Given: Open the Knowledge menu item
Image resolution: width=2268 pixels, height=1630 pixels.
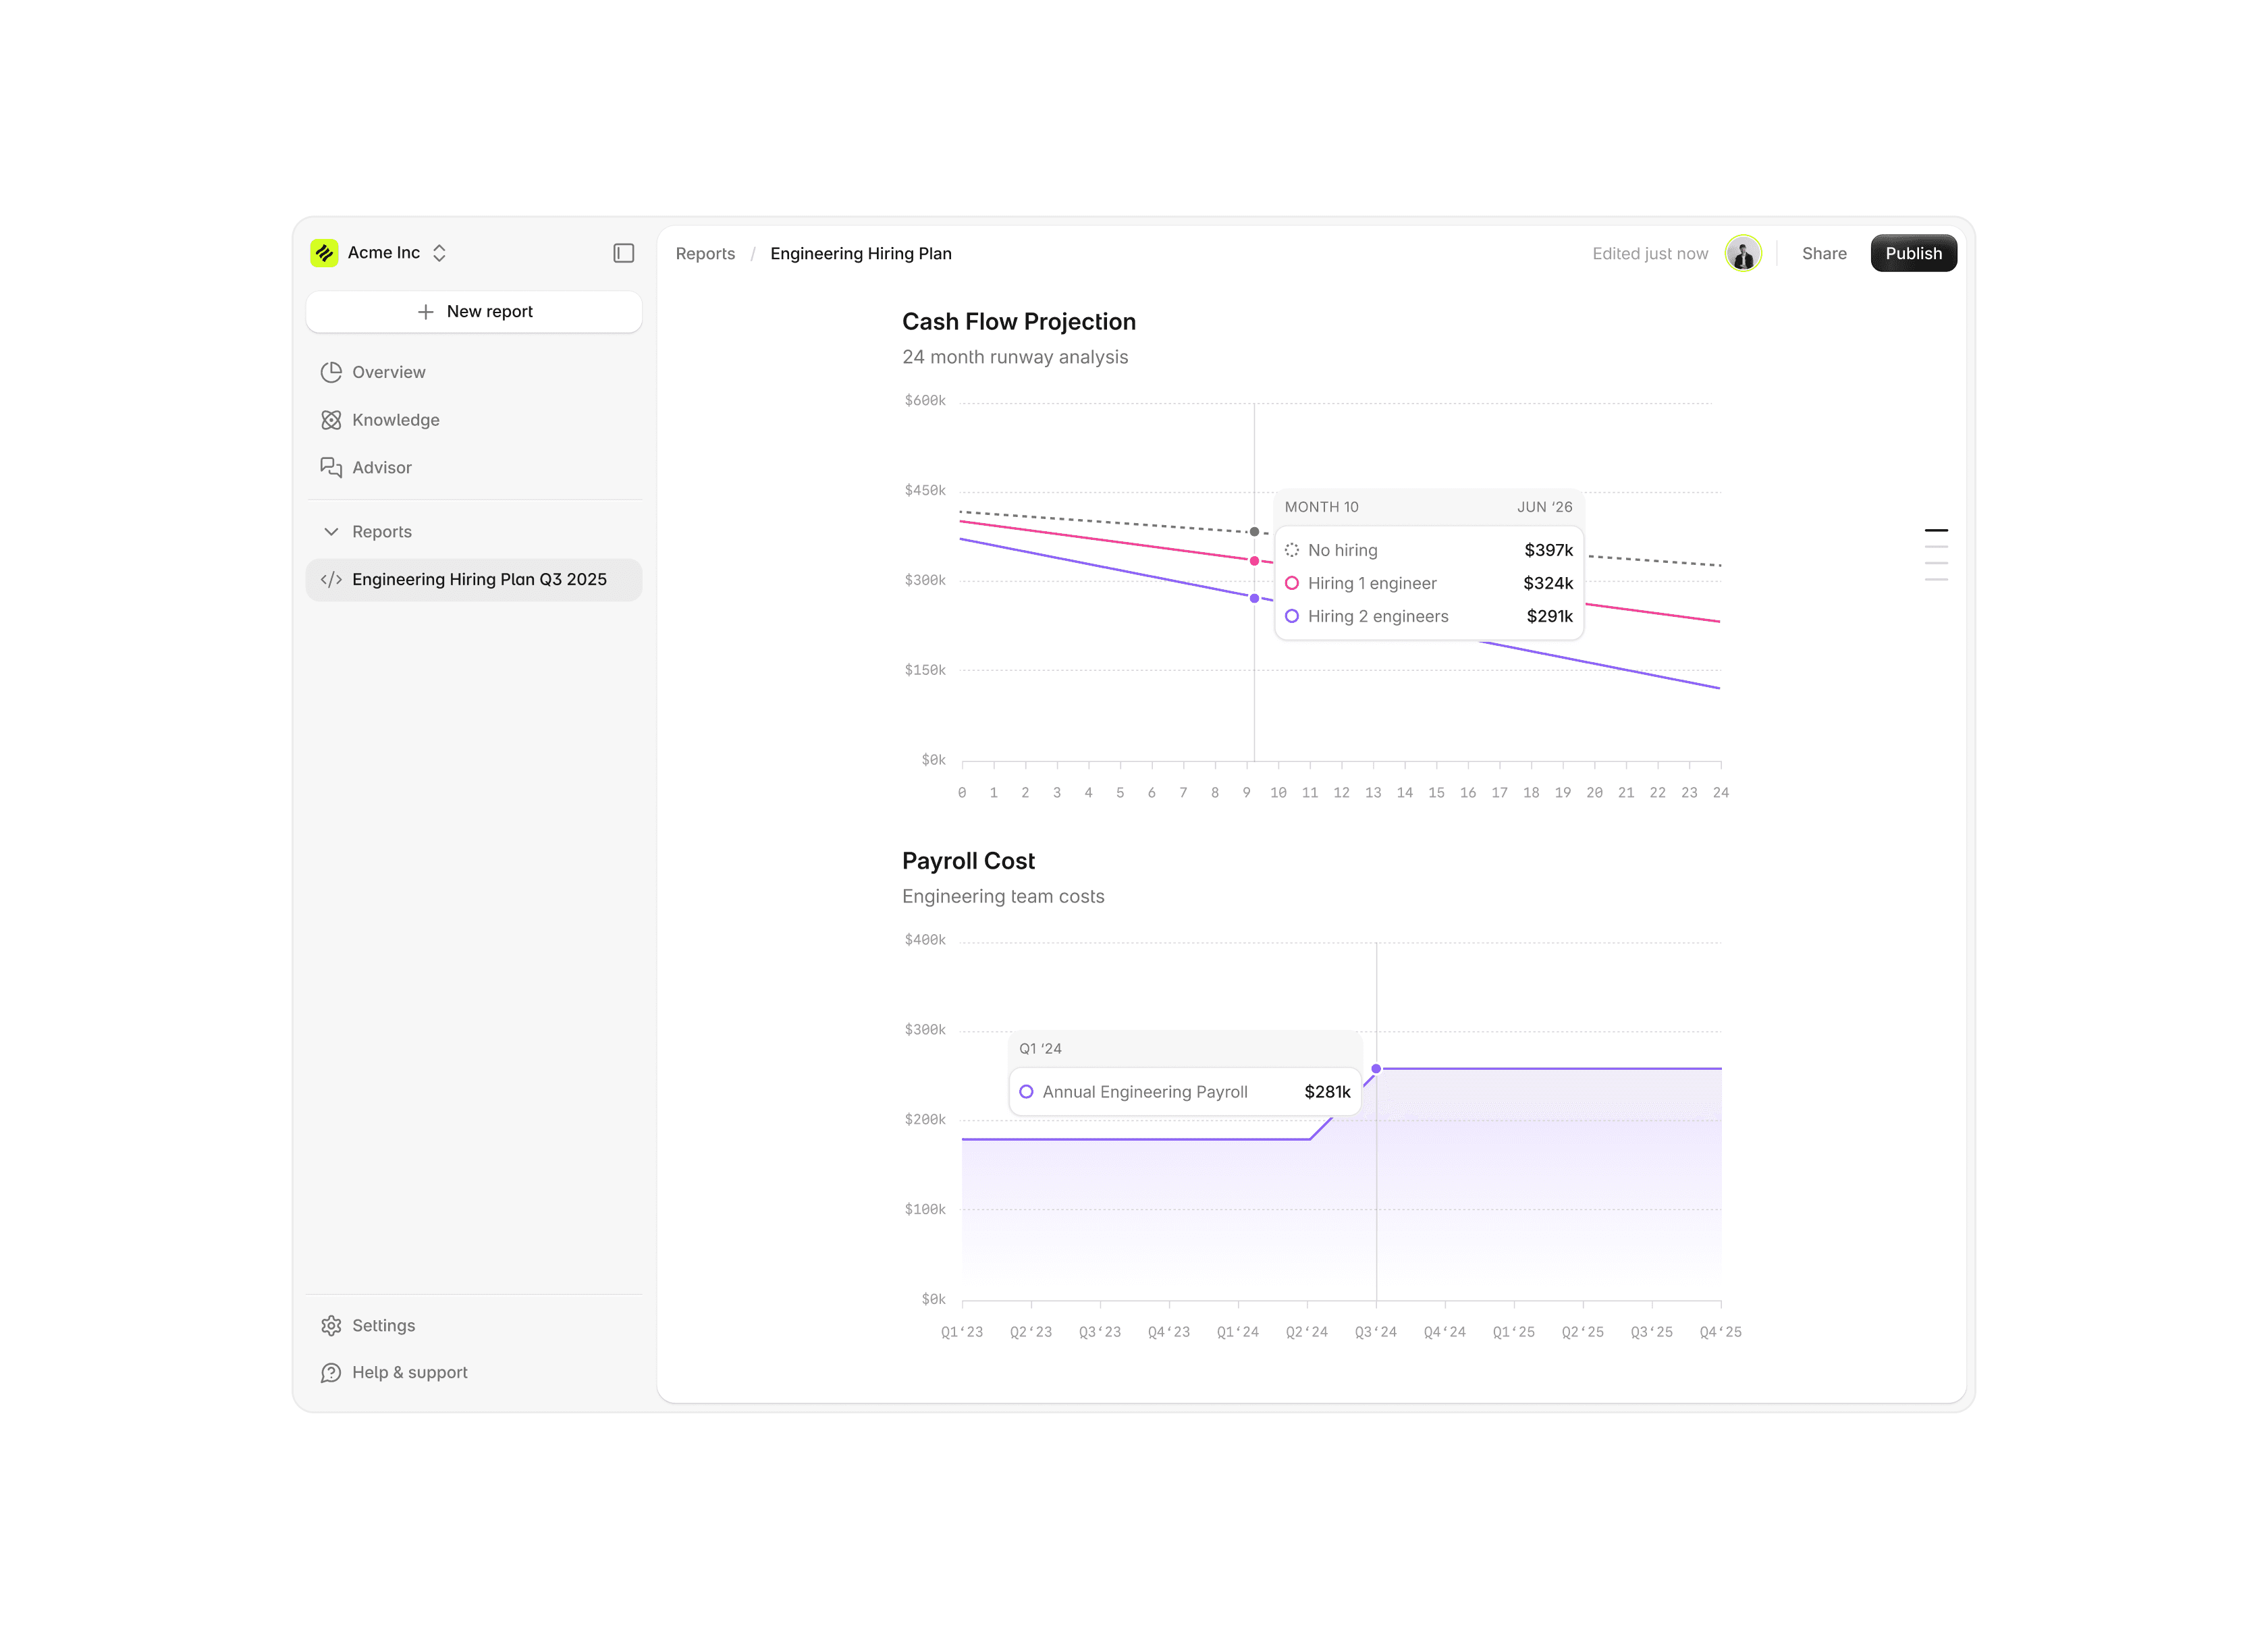Looking at the screenshot, I should 395,420.
